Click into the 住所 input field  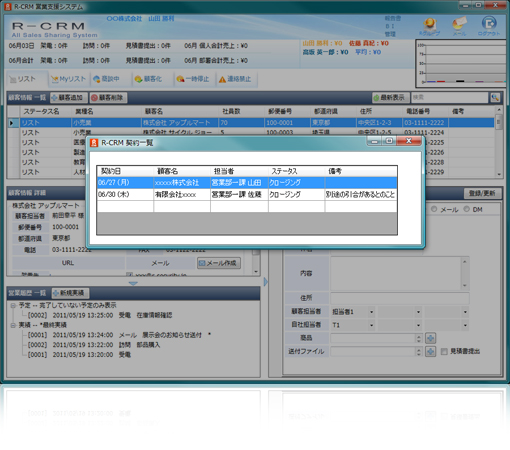pos(400,298)
